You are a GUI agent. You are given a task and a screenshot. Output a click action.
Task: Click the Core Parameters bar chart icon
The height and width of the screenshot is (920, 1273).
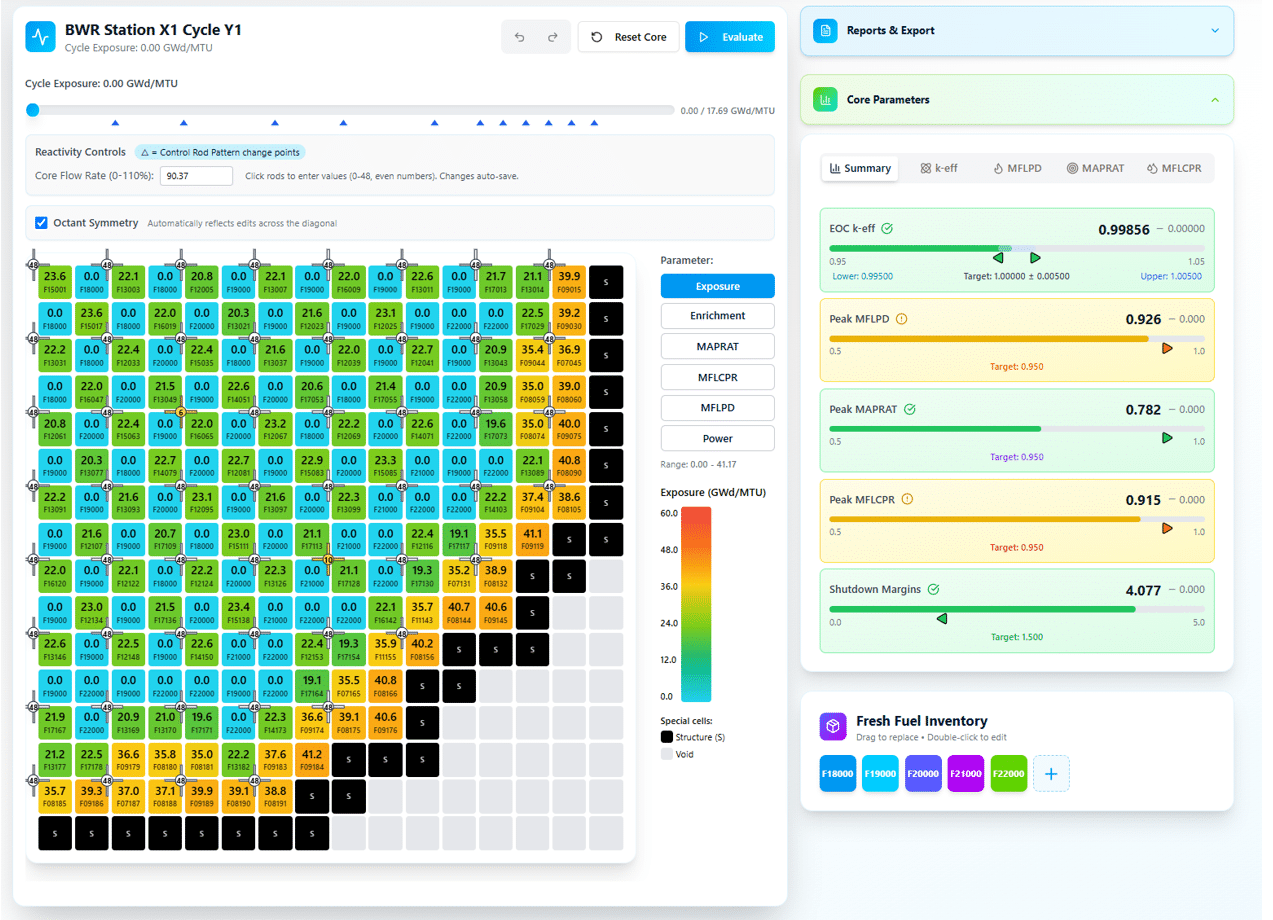(825, 100)
